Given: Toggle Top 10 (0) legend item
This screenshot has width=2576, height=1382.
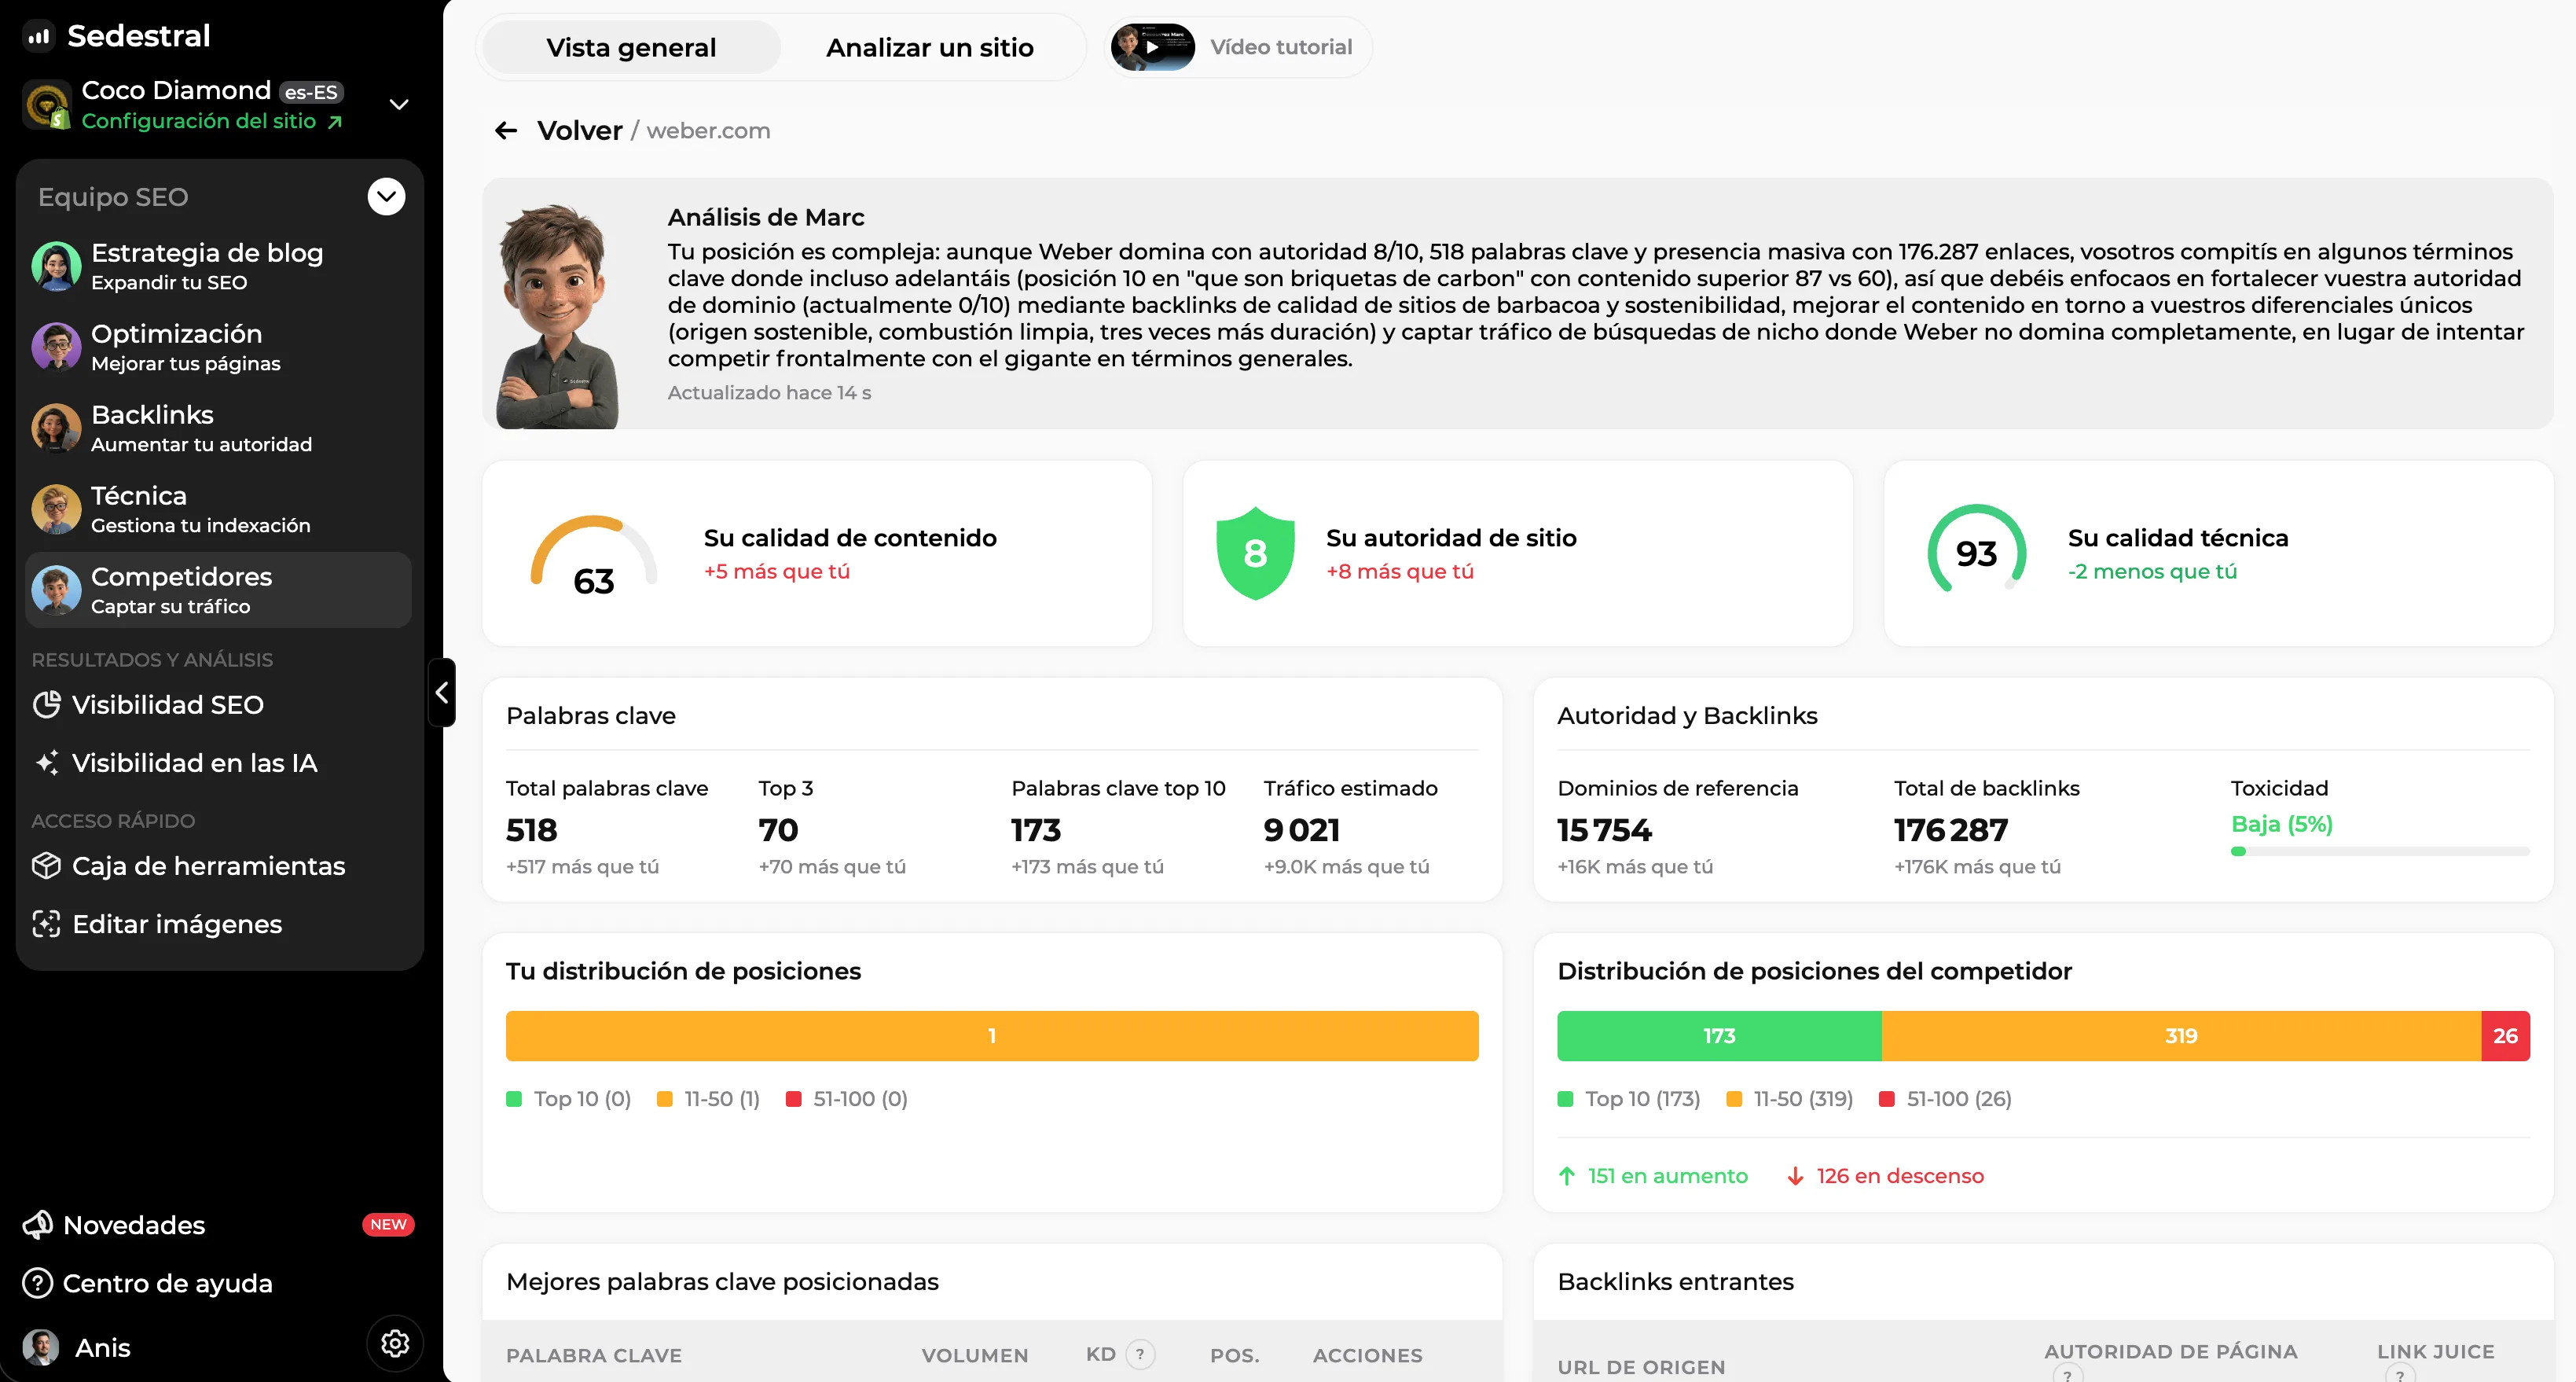Looking at the screenshot, I should click(569, 1099).
